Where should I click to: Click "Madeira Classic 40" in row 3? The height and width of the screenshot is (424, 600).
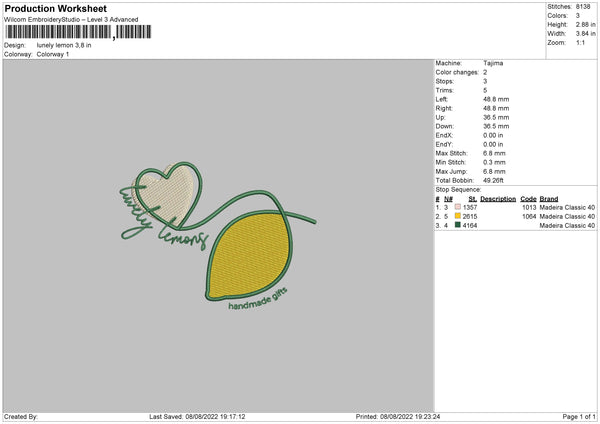point(567,226)
